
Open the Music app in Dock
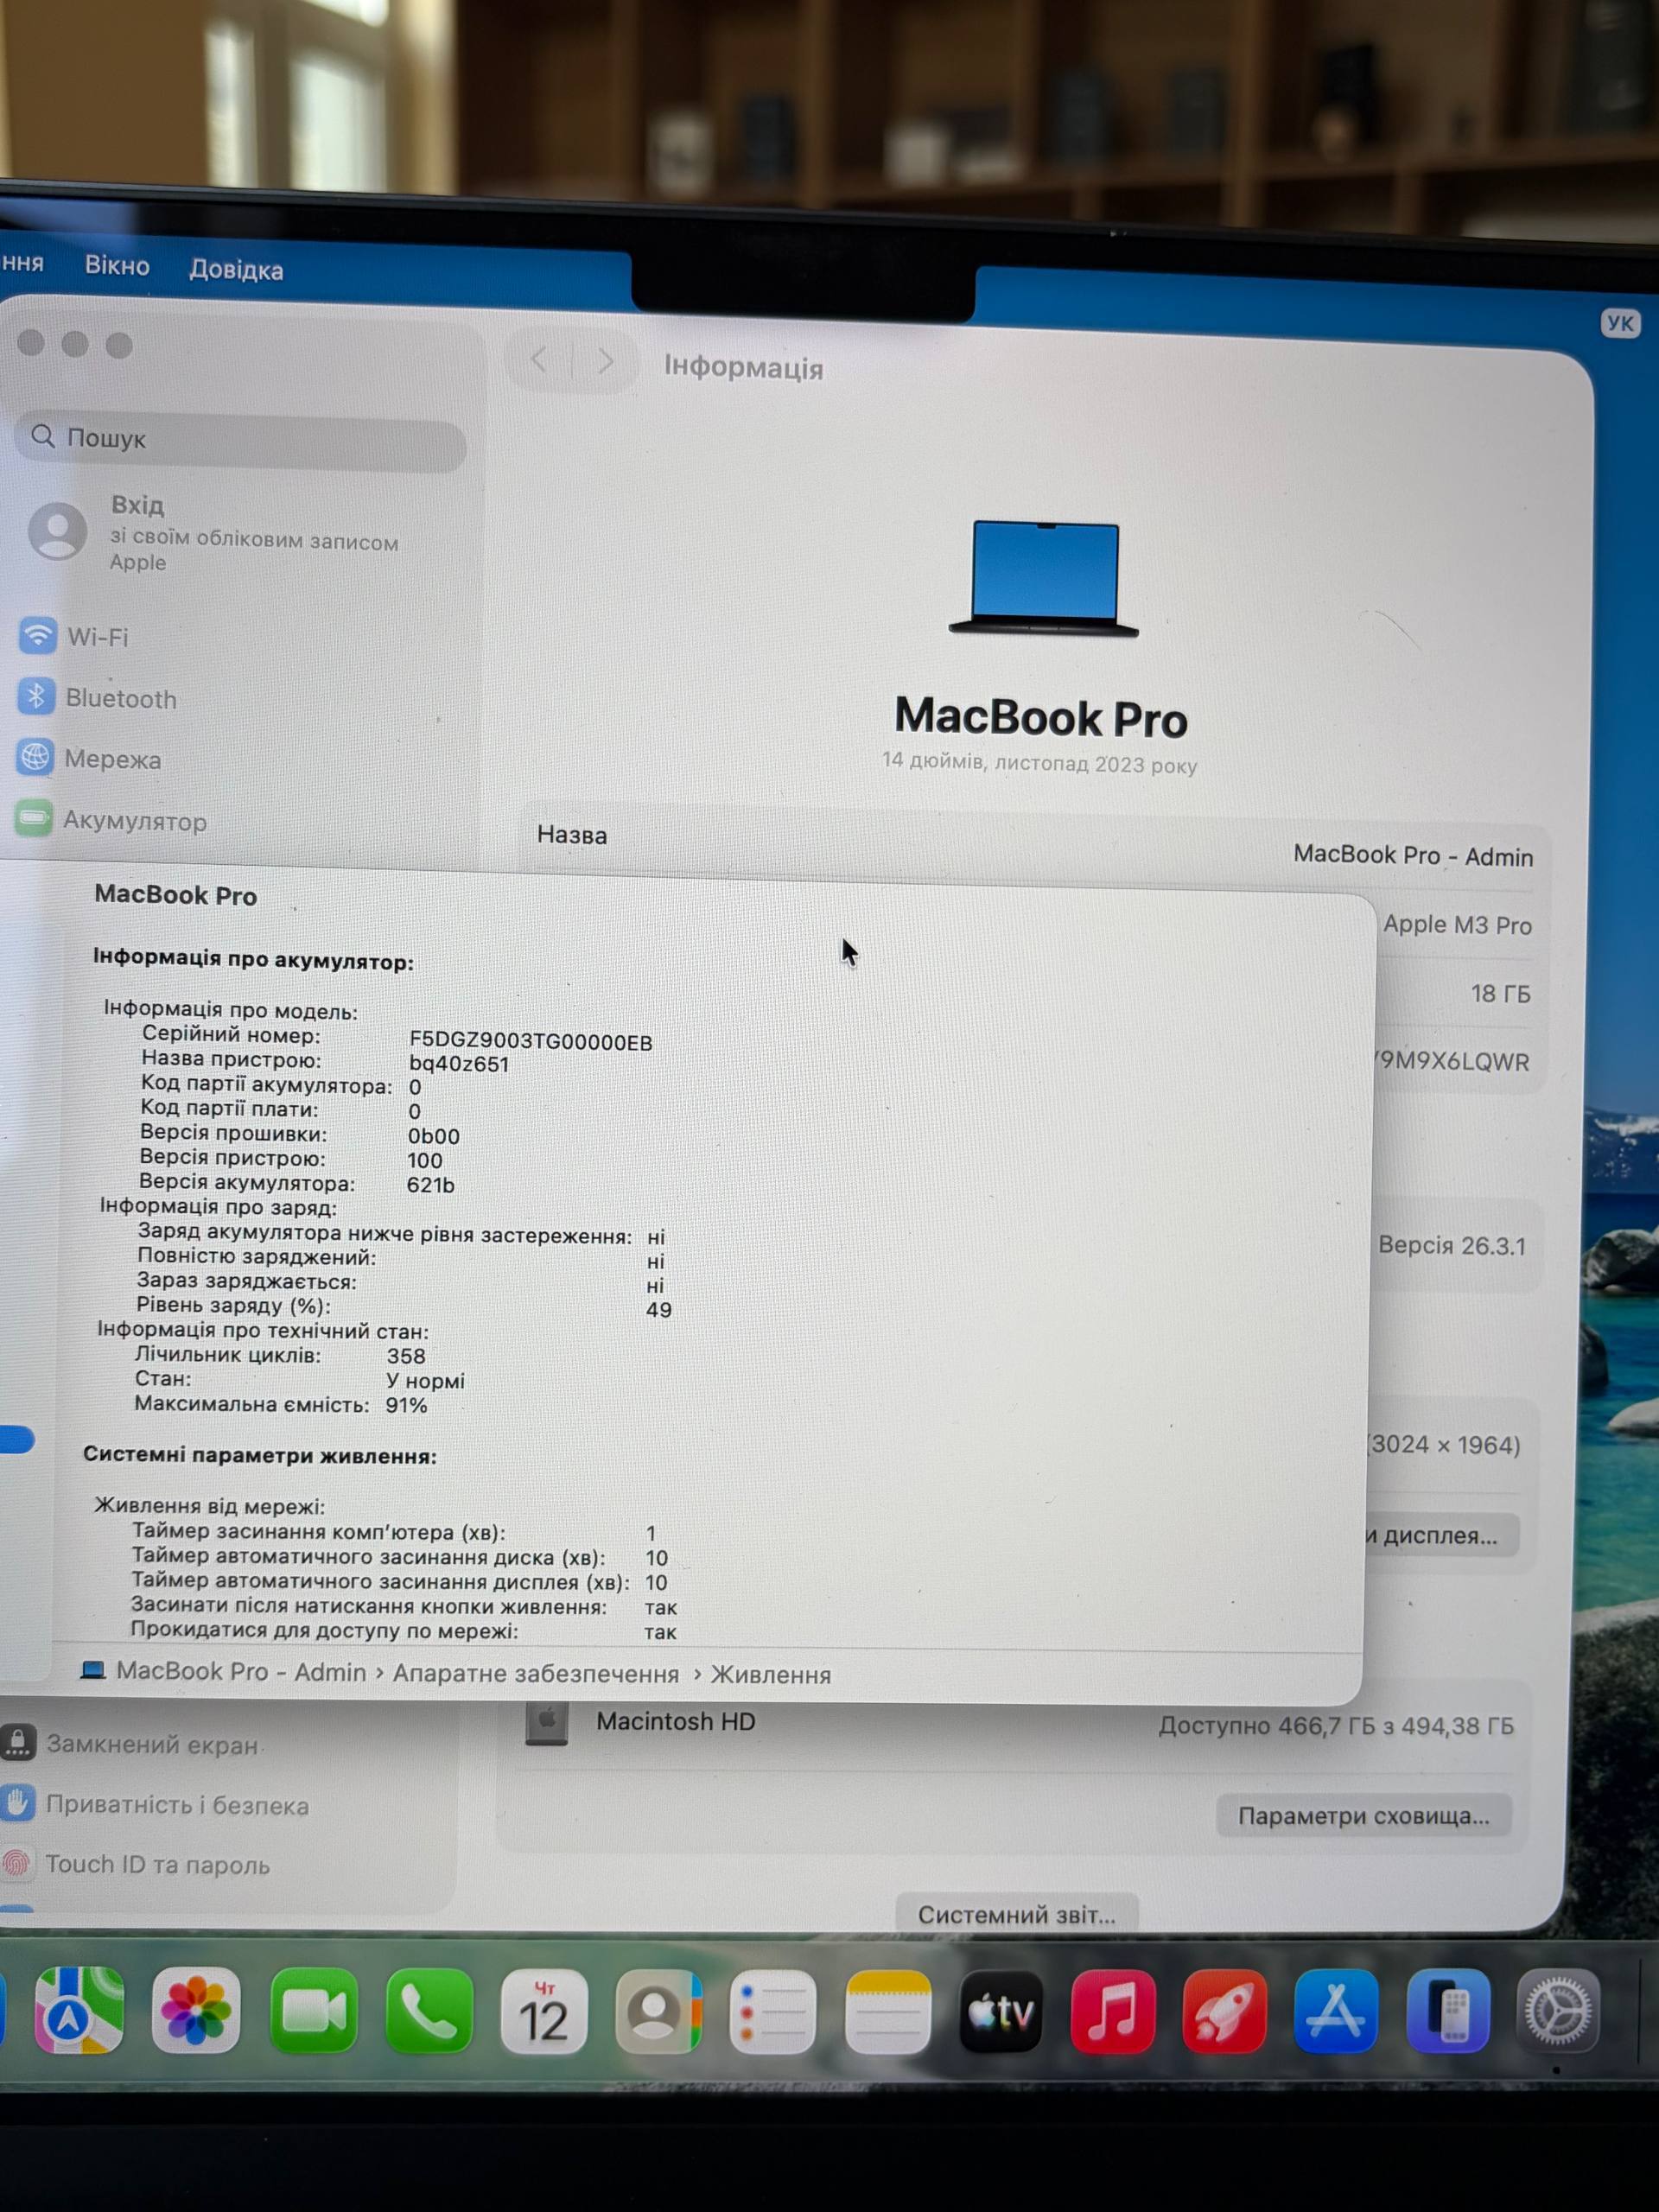(1113, 2012)
